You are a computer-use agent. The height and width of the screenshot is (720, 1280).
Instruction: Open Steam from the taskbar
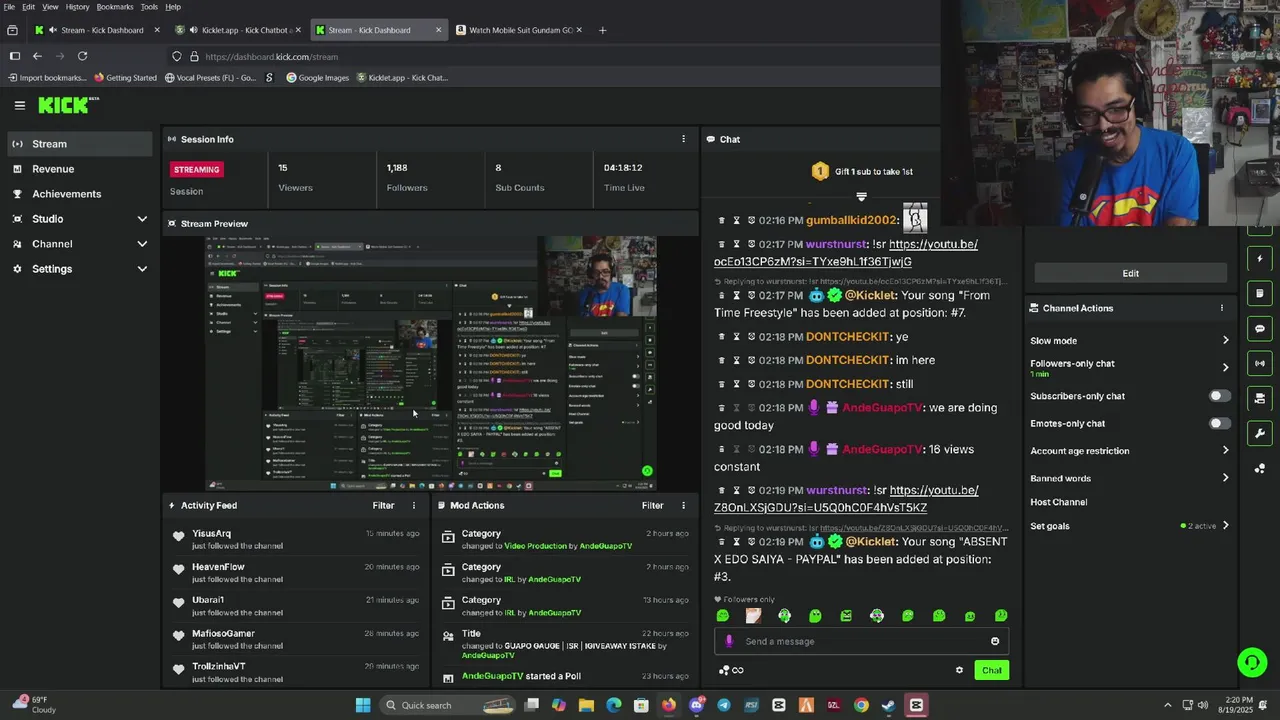pos(888,705)
